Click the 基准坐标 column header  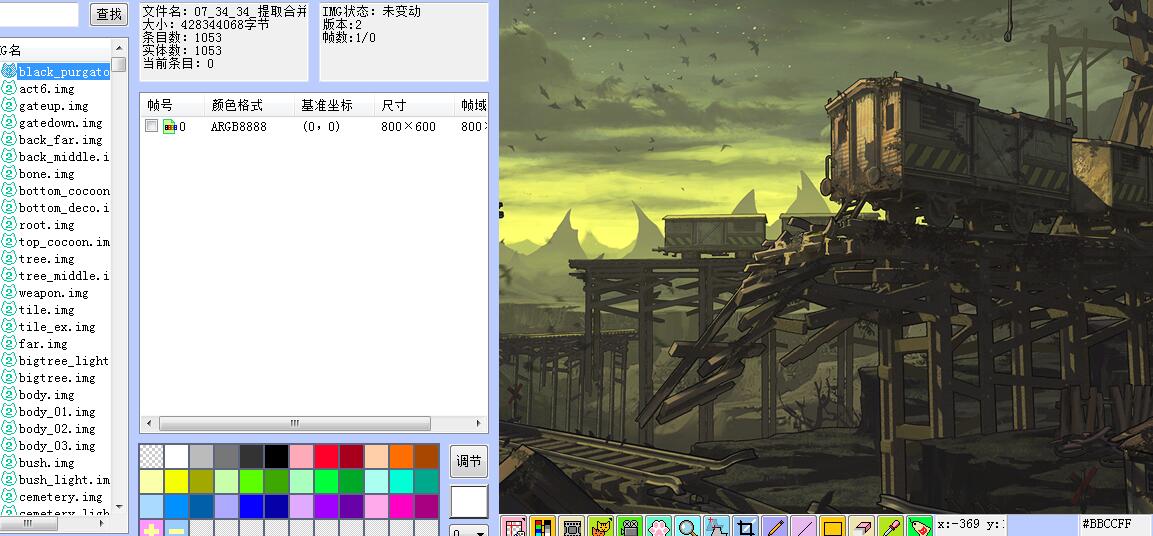point(326,106)
